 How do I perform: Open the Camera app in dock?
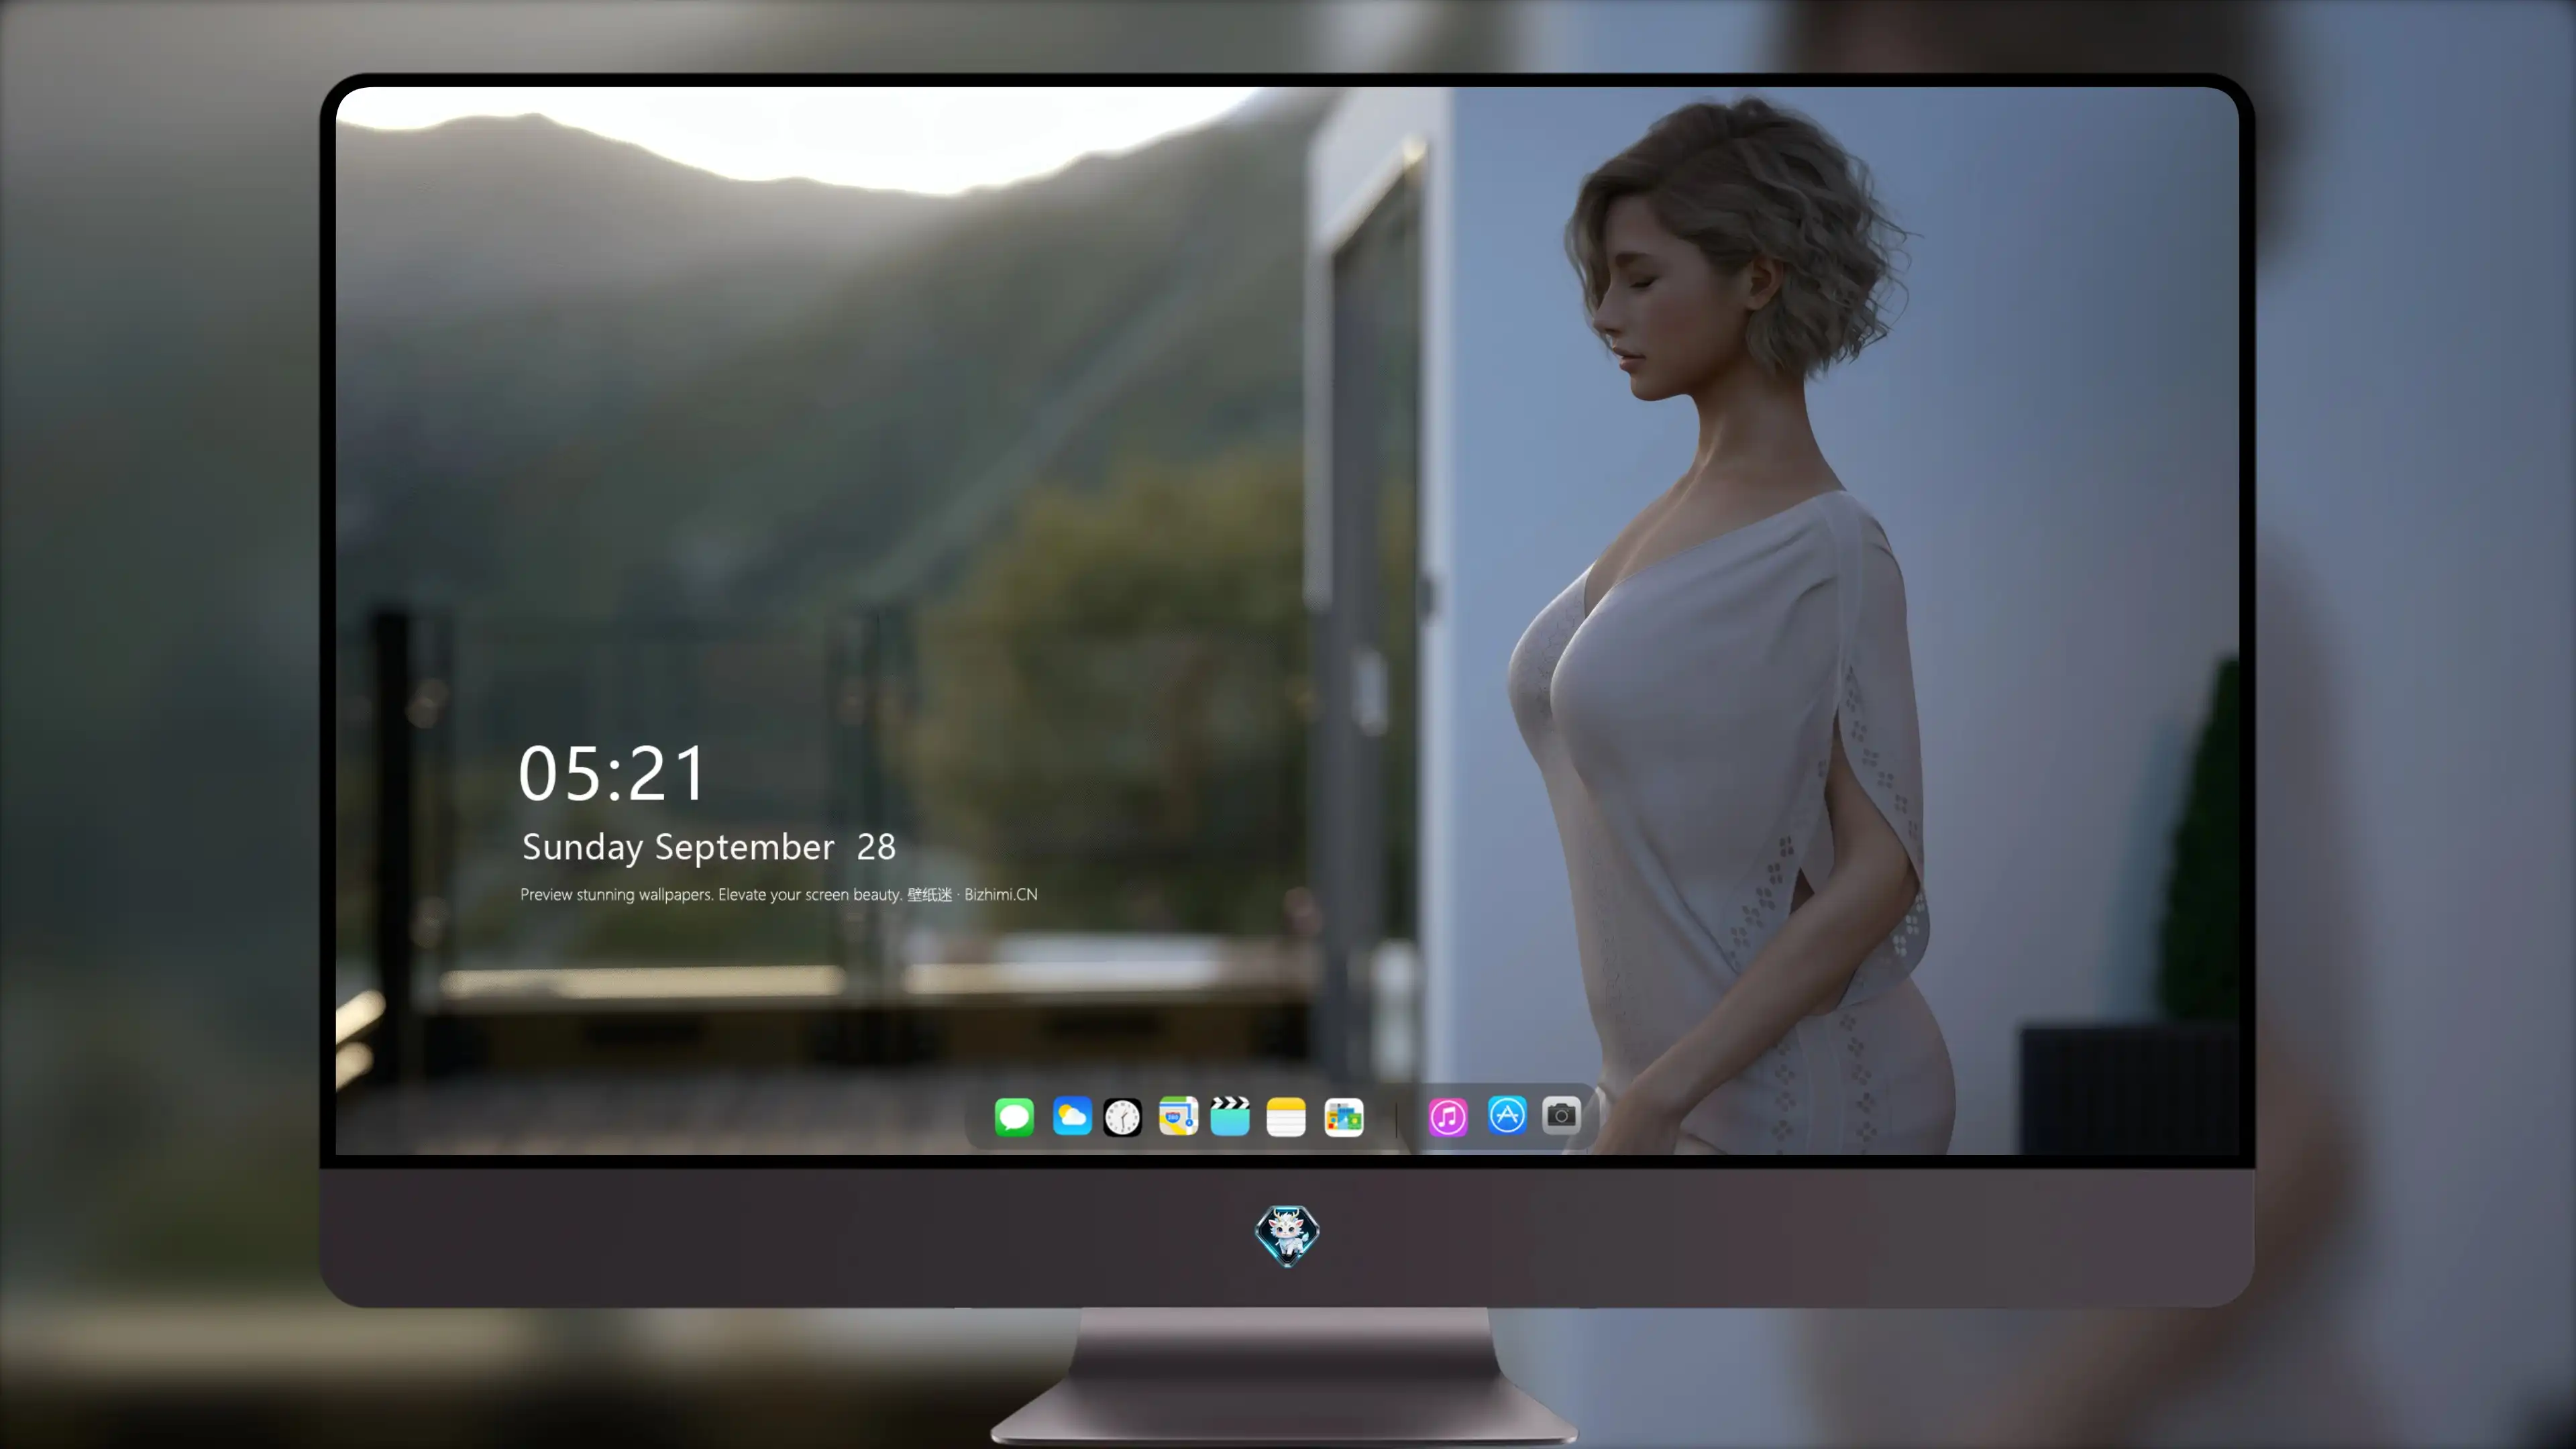[1561, 1115]
